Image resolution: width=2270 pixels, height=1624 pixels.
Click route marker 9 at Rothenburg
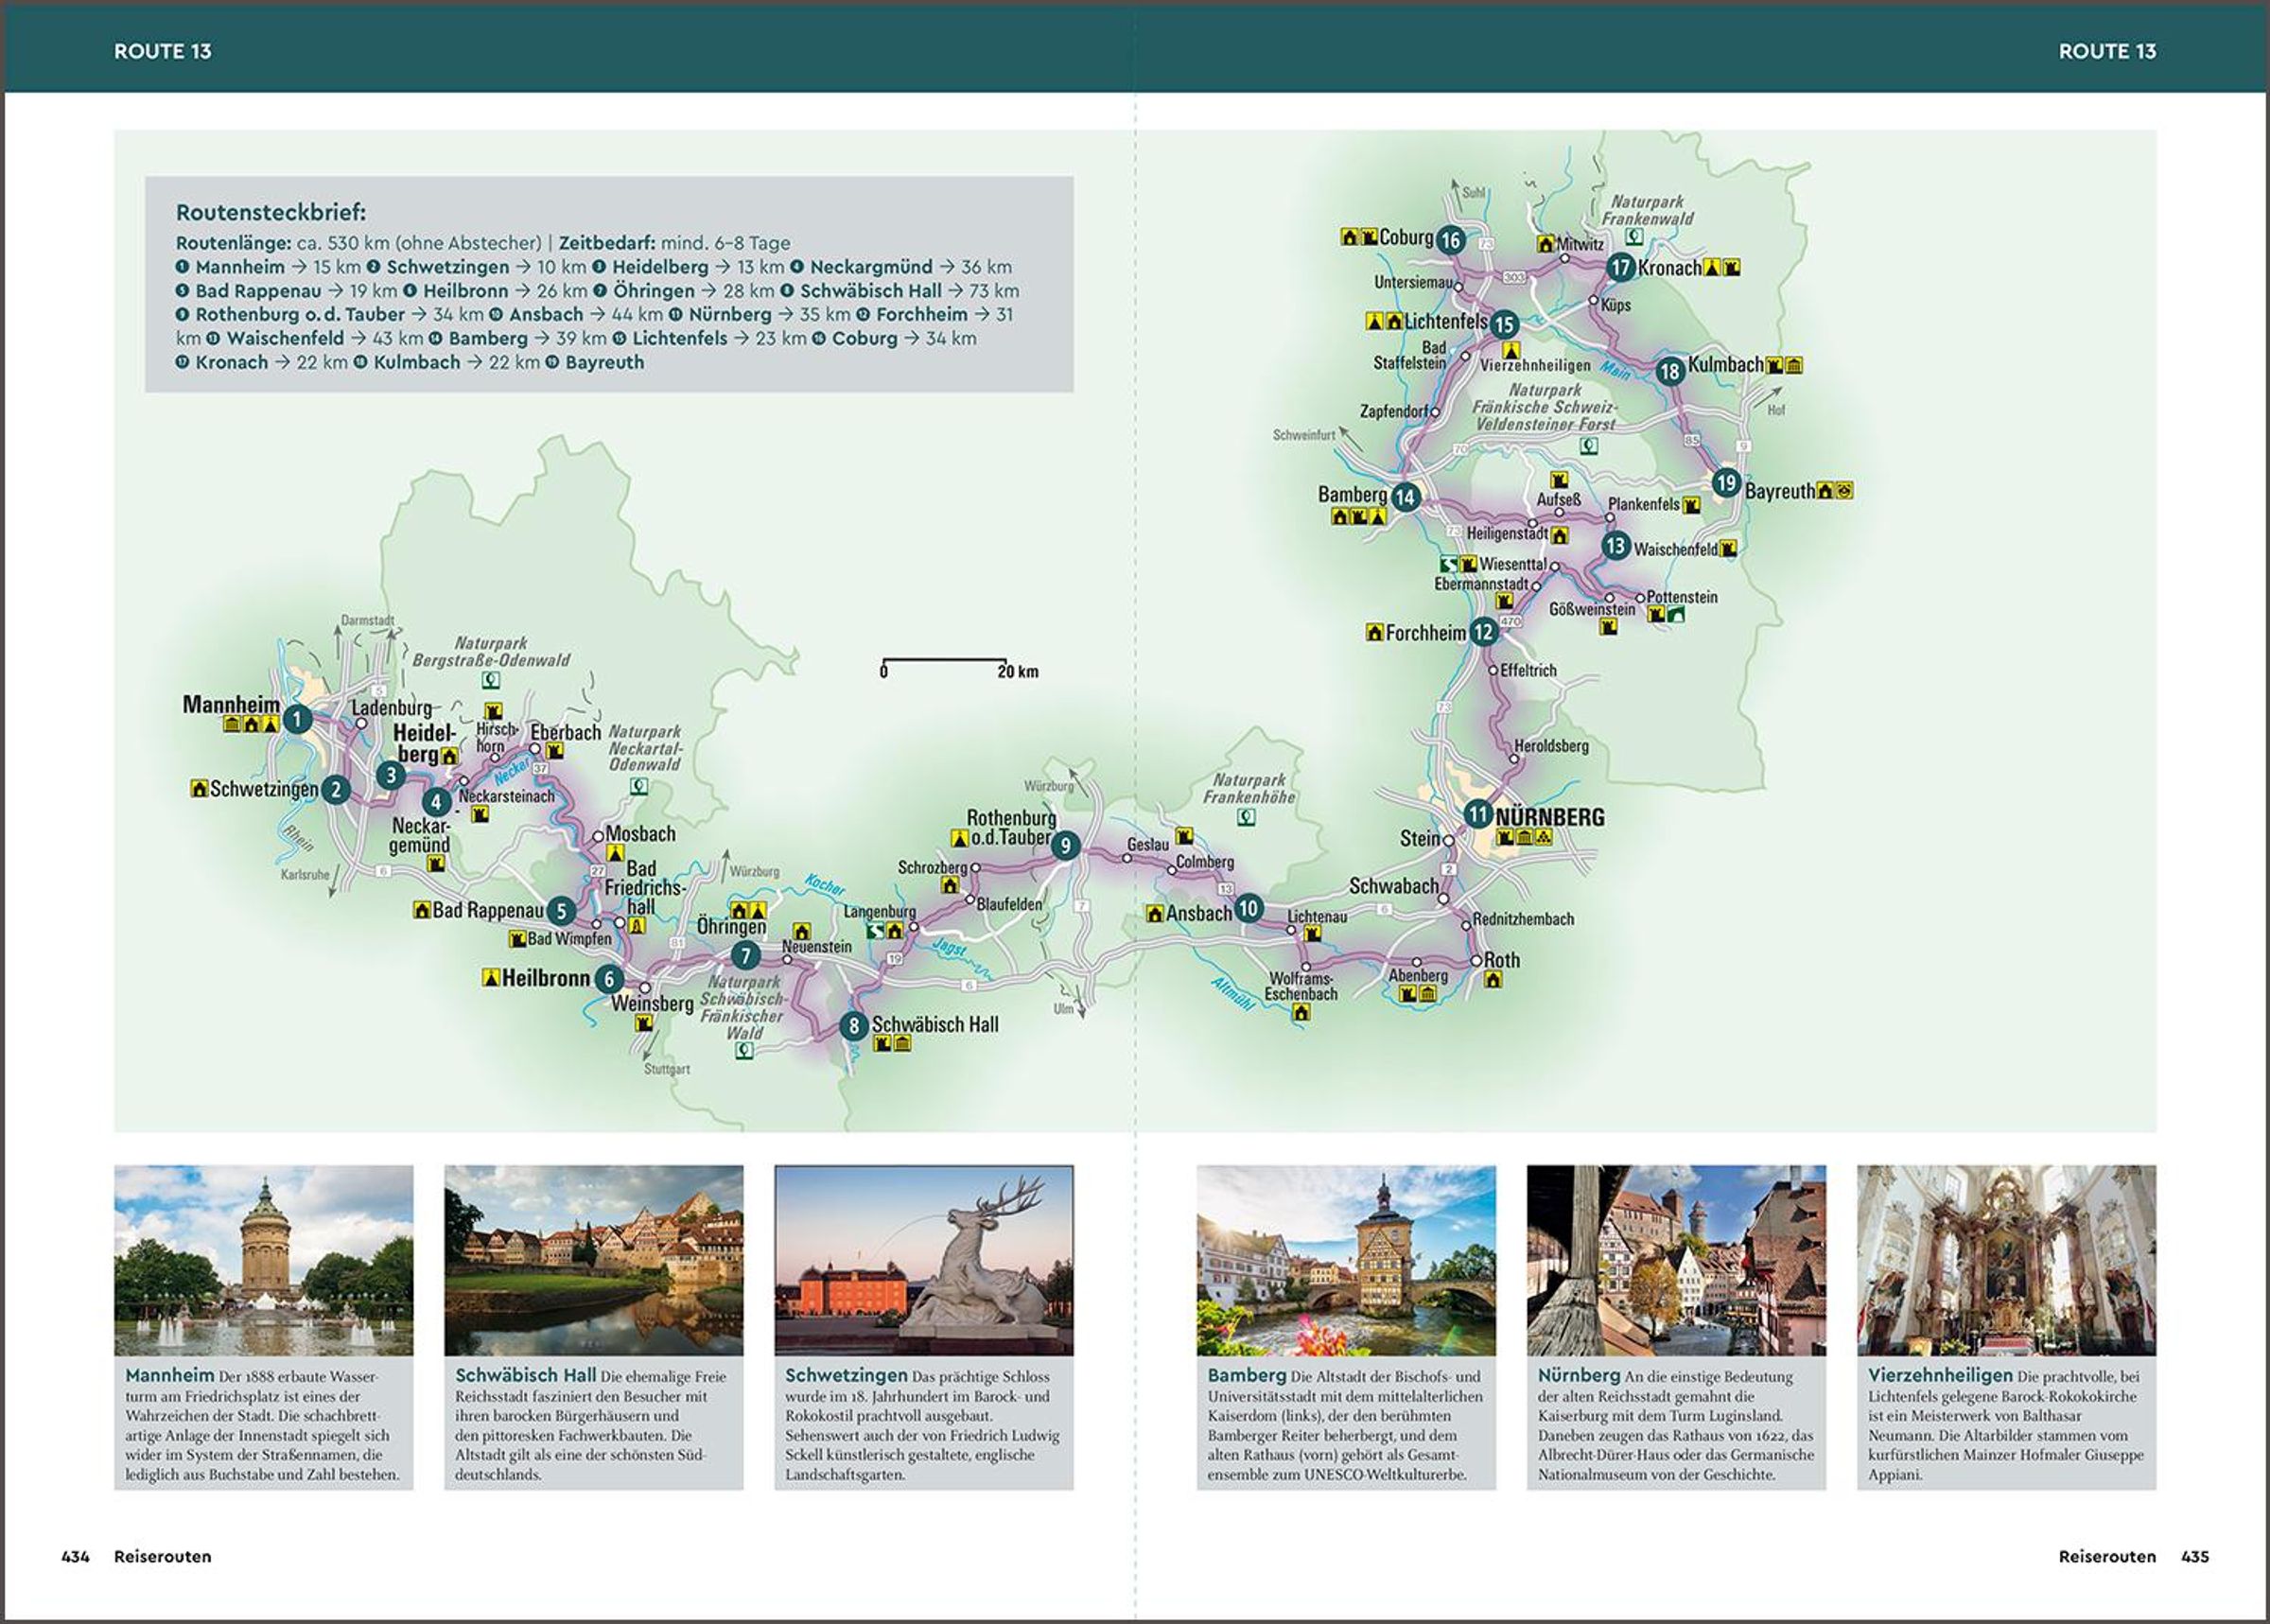(x=1065, y=846)
